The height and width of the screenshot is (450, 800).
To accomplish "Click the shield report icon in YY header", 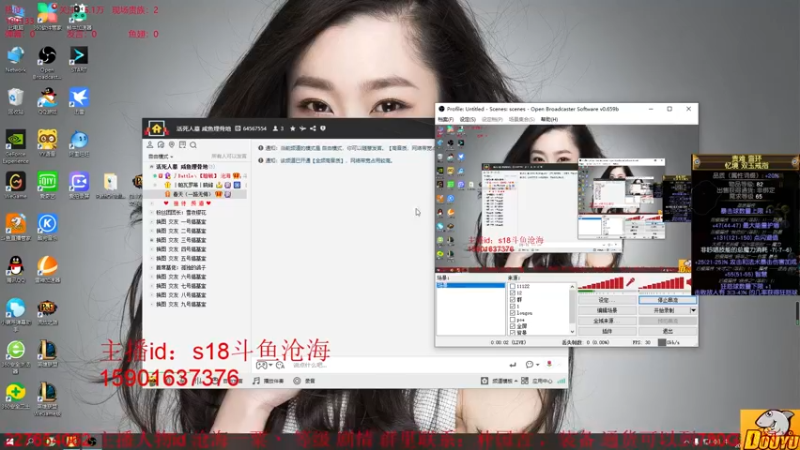I will point(323,129).
